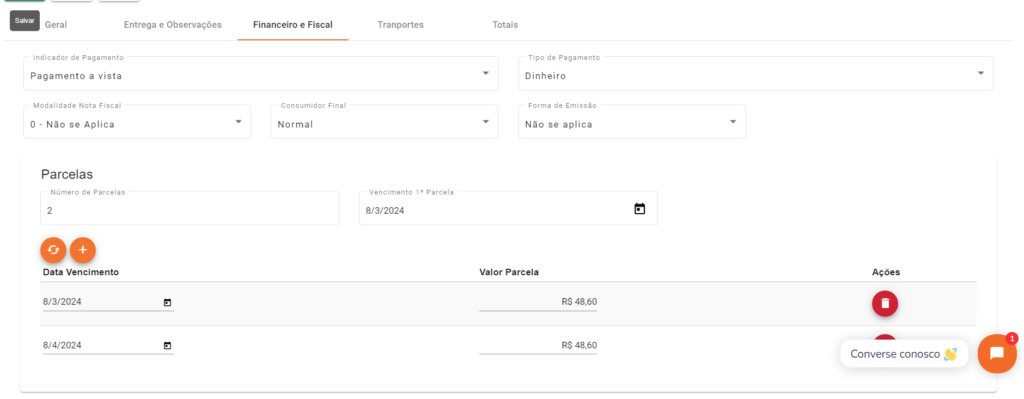Click into the Número de Parcelas field

coord(189,208)
